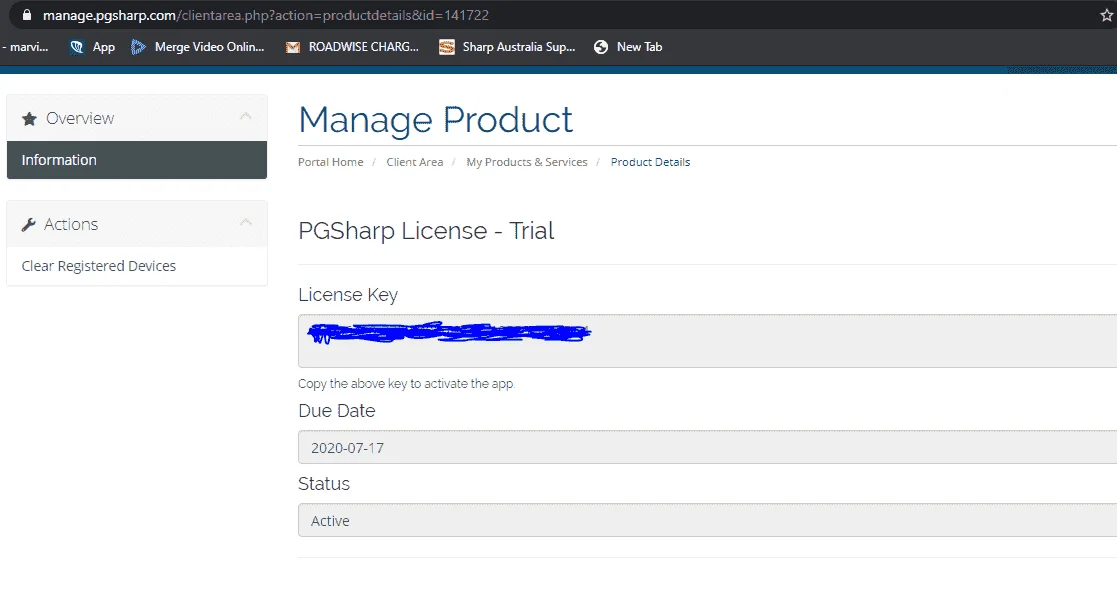Viewport: 1117px width, 615px height.
Task: Click the lock icon in address bar
Action: coord(27,15)
